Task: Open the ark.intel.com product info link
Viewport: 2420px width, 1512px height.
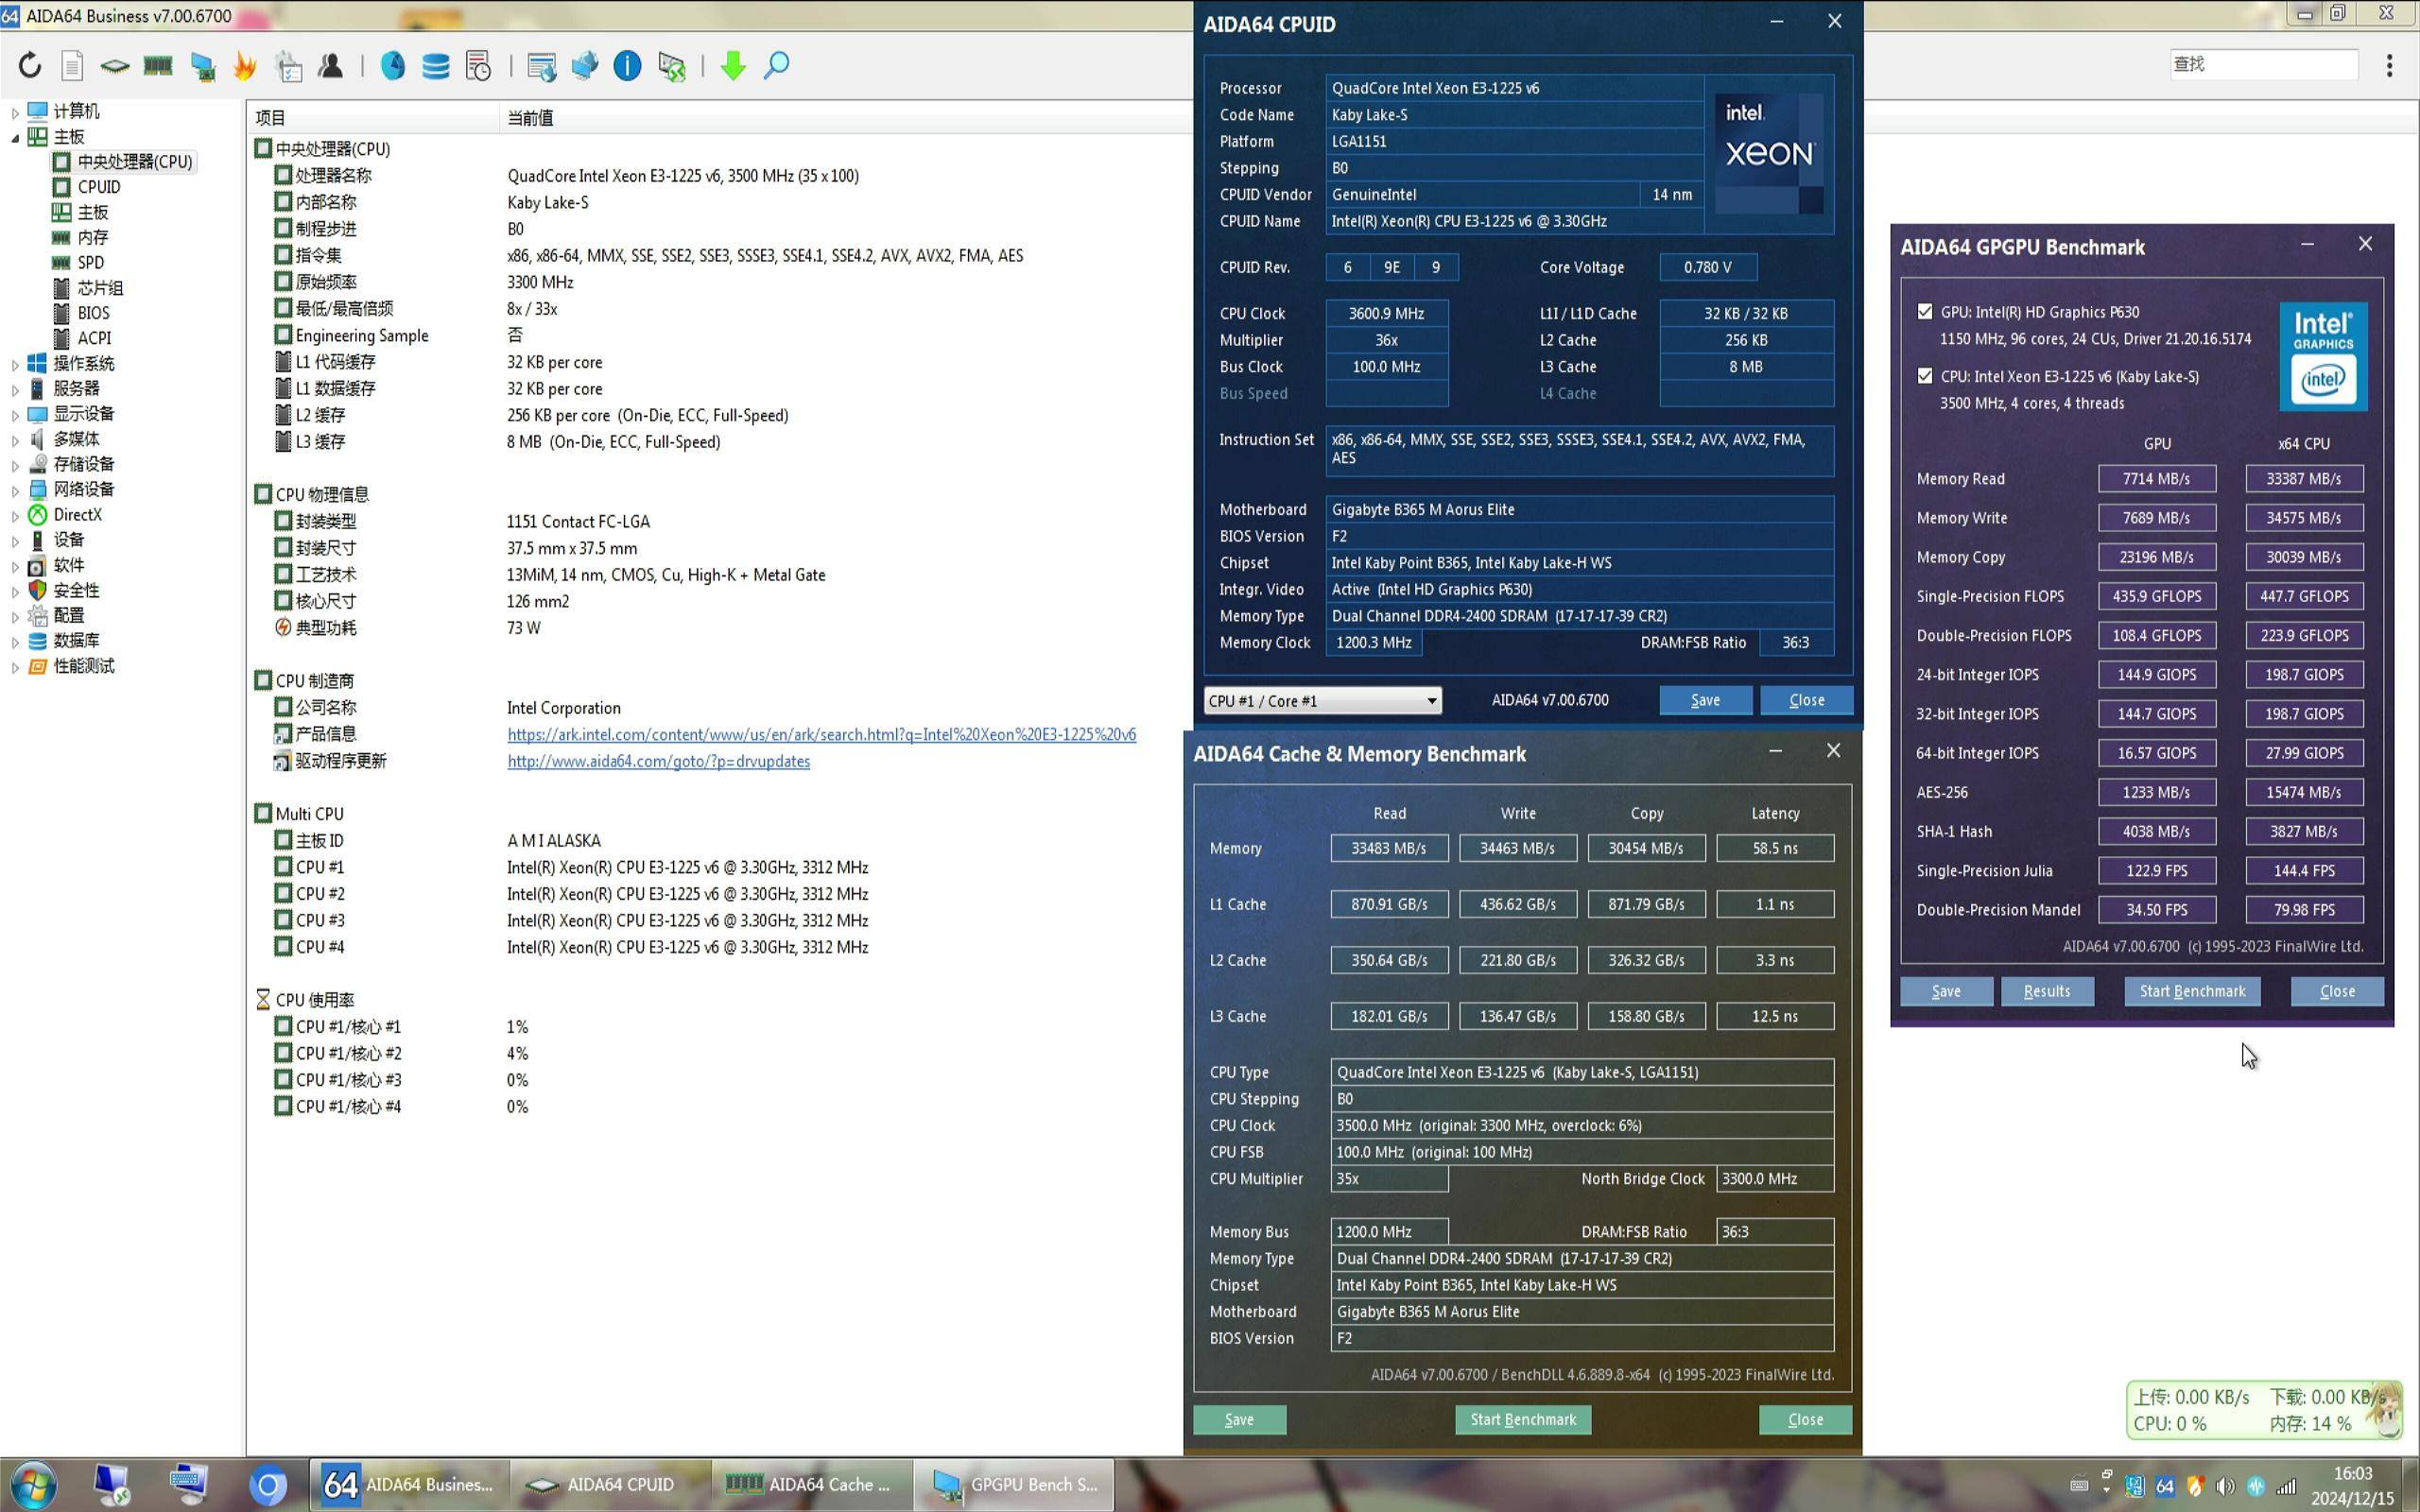Action: coord(821,734)
